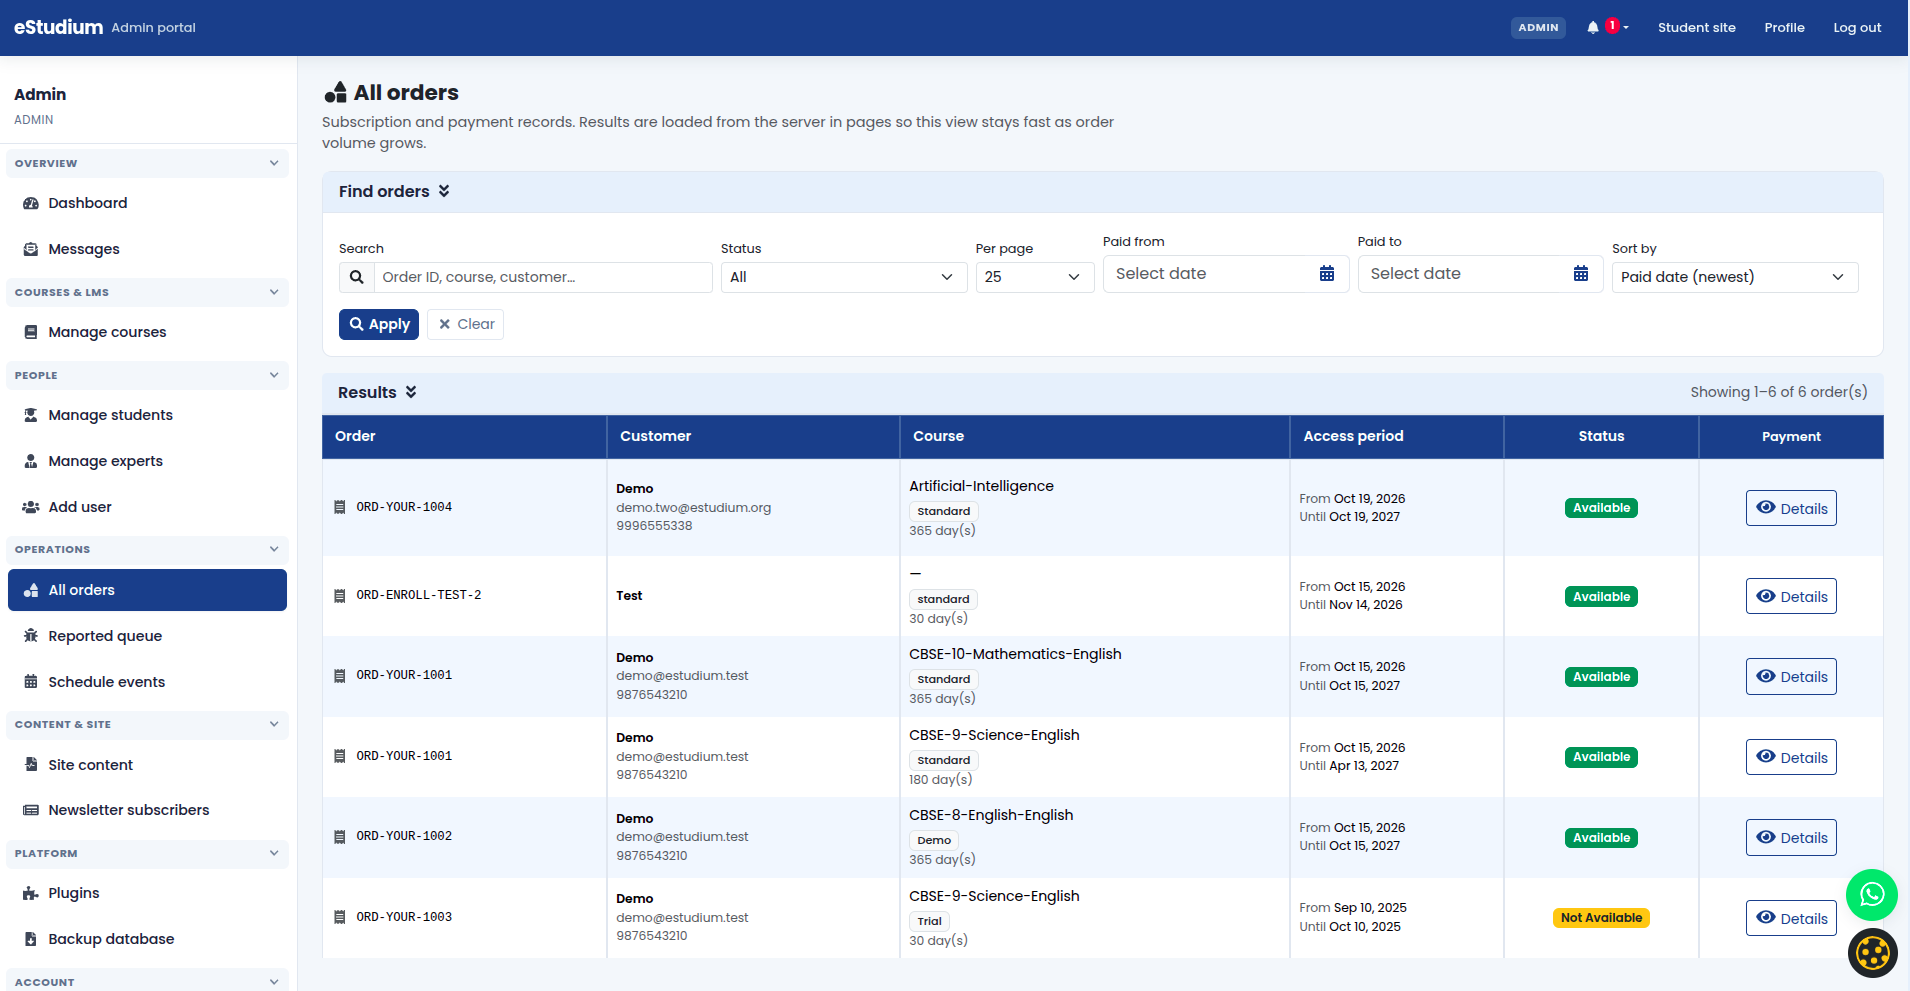Click the round cookie settings icon
The width and height of the screenshot is (1910, 991).
point(1872,953)
